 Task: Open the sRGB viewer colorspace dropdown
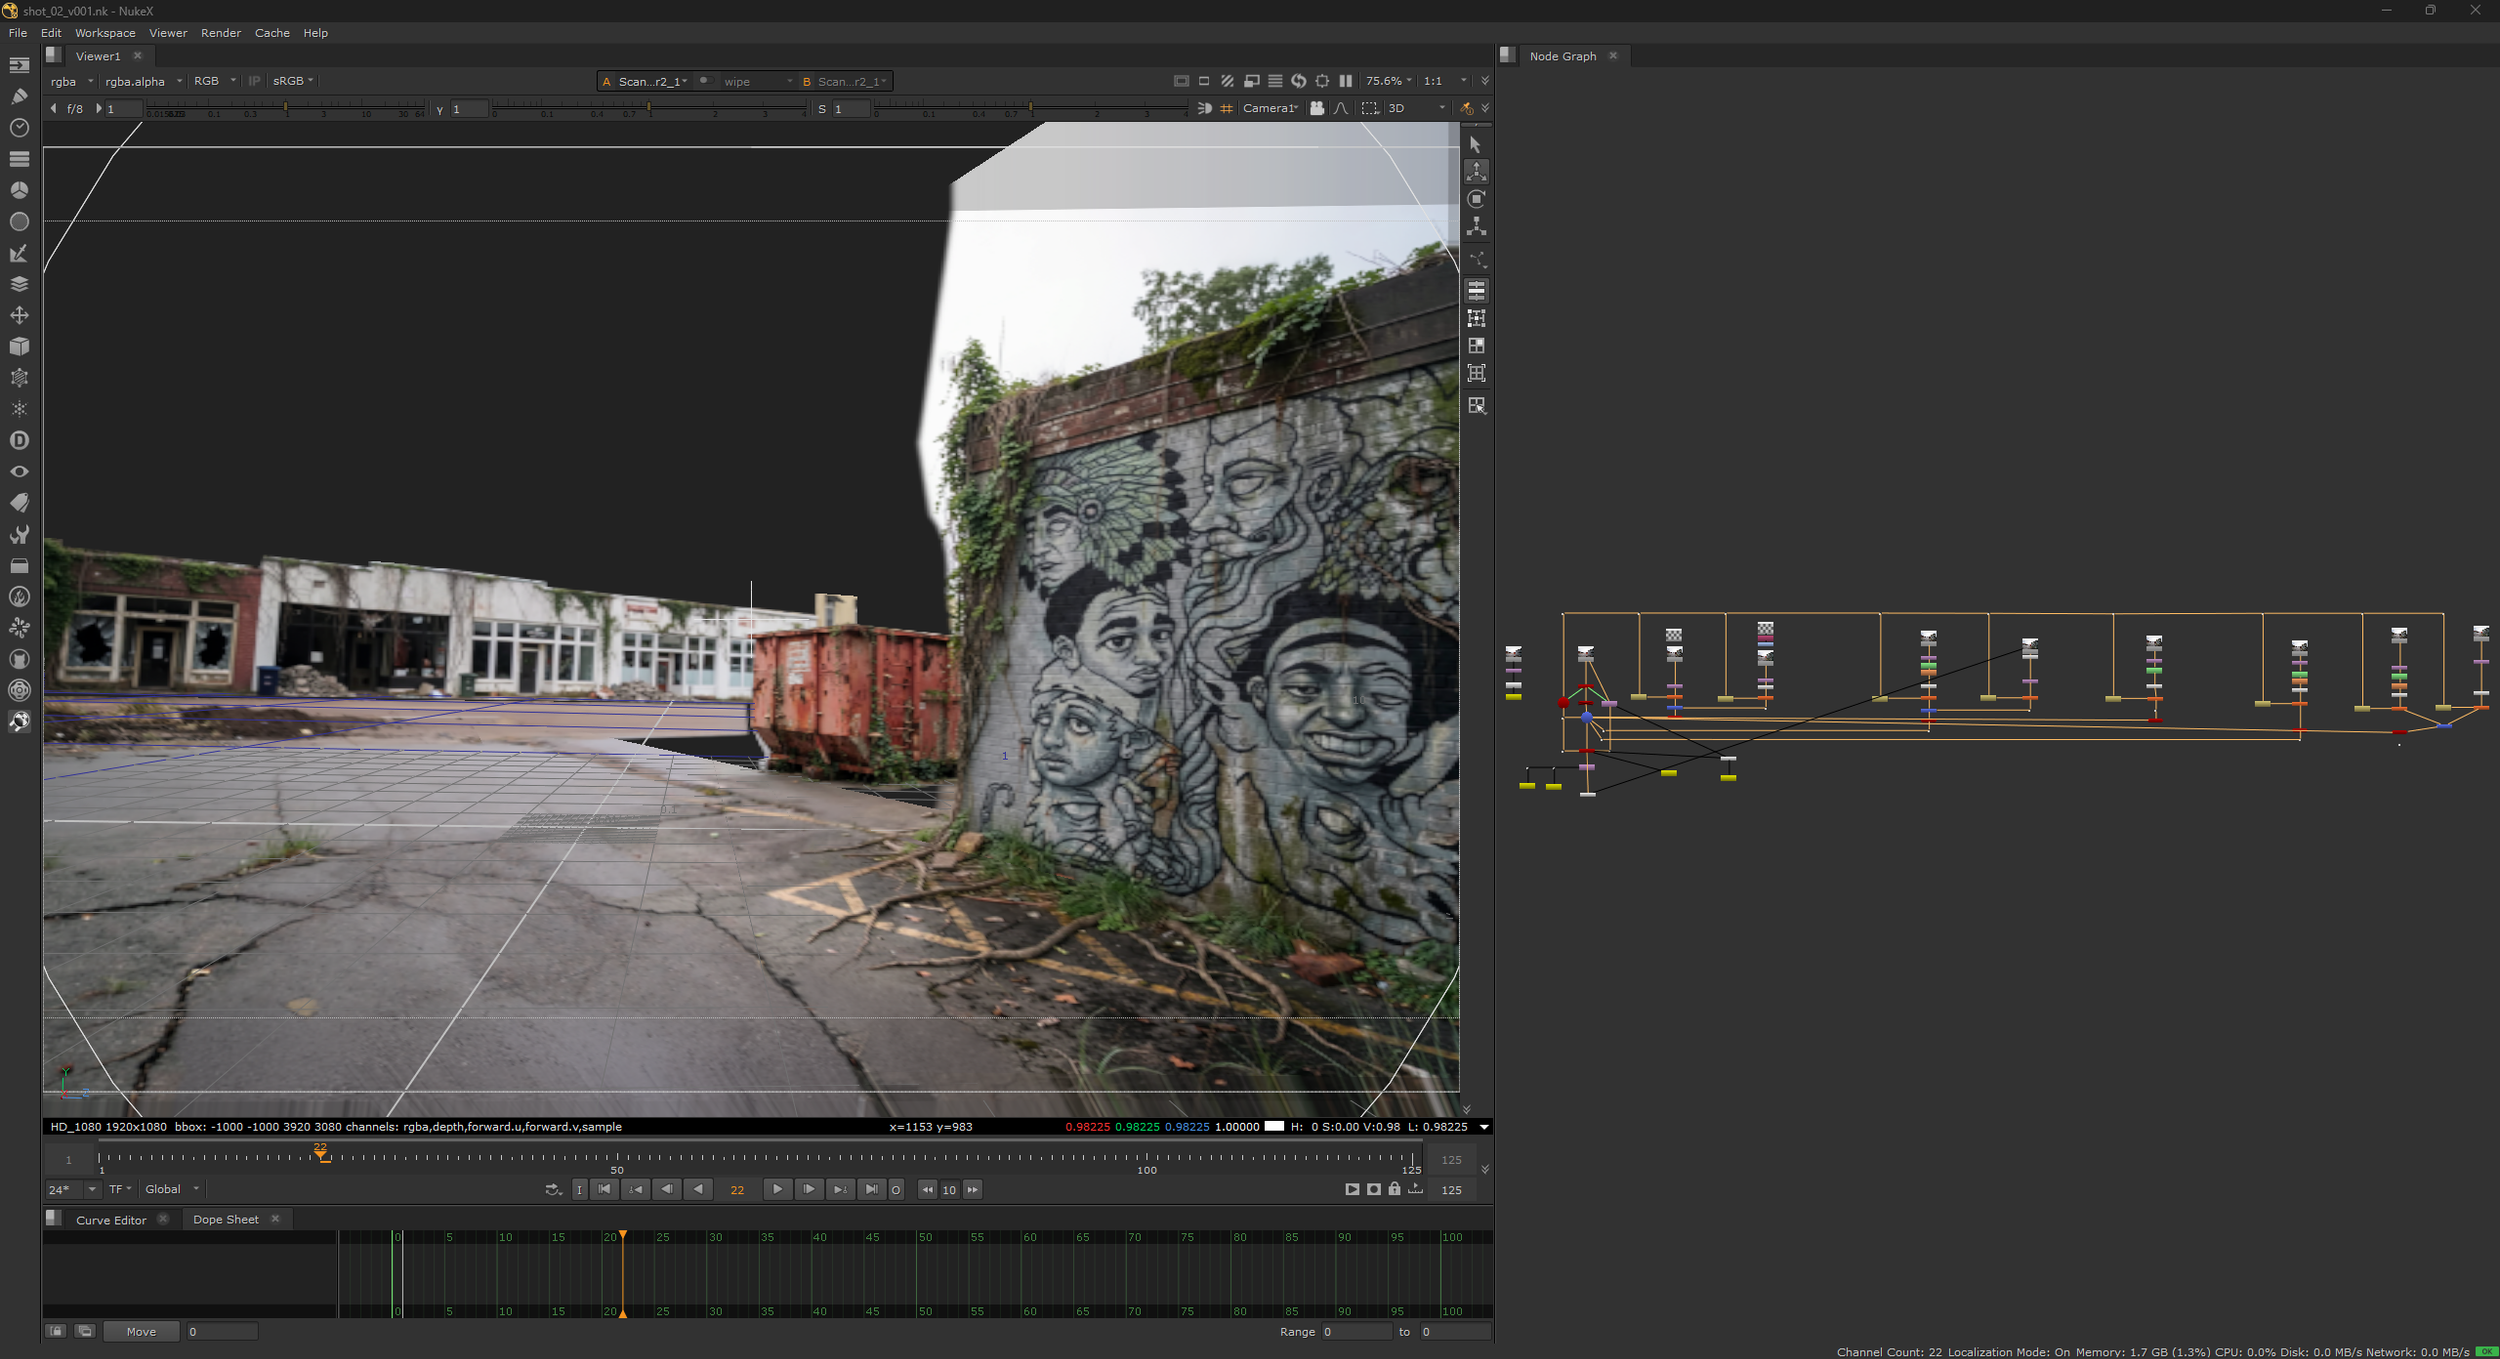pyautogui.click(x=294, y=81)
